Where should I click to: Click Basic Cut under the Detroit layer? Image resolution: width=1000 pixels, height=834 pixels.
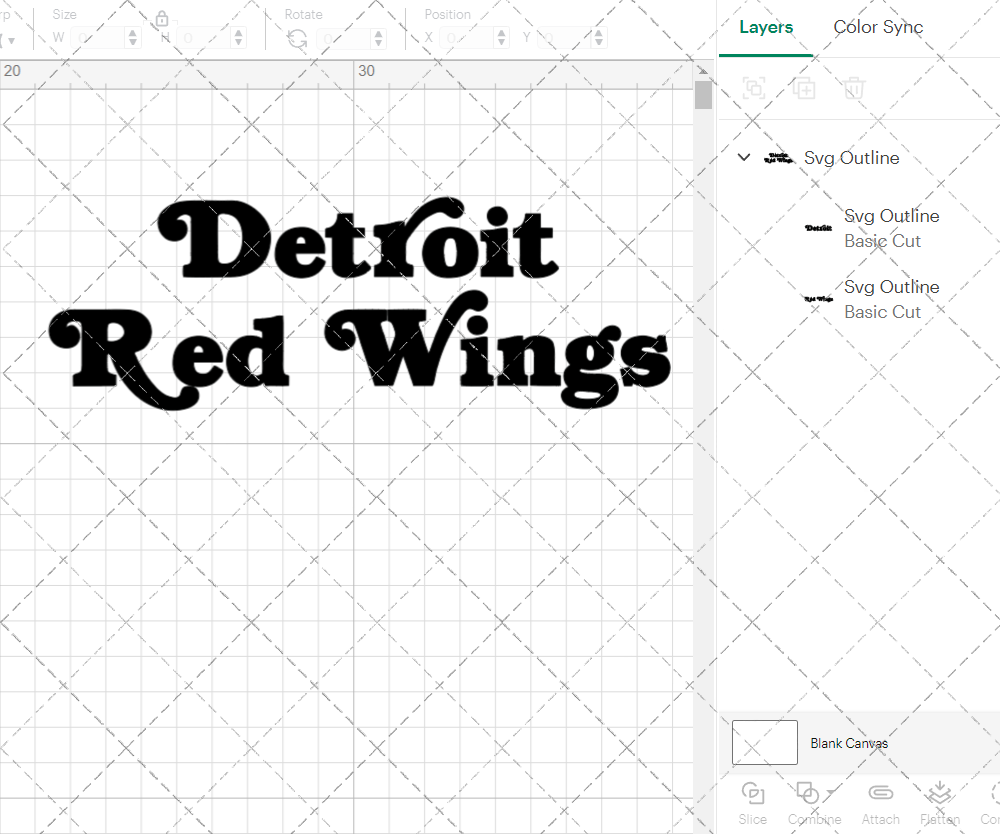(x=883, y=242)
